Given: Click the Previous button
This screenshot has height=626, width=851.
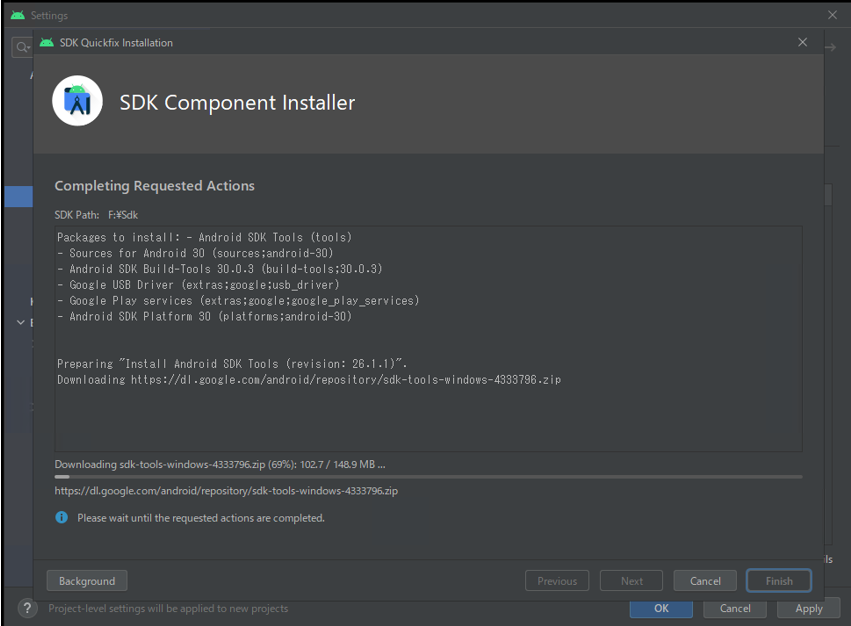Looking at the screenshot, I should coord(557,580).
